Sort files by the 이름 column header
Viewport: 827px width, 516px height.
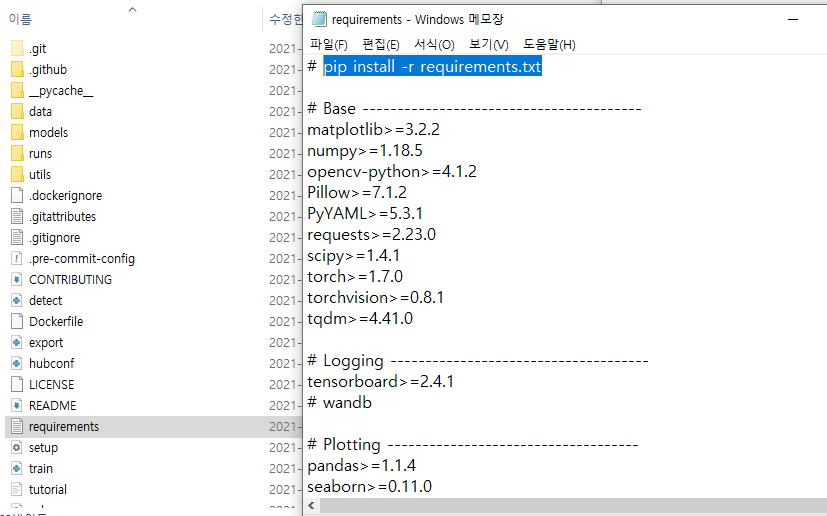click(20, 20)
